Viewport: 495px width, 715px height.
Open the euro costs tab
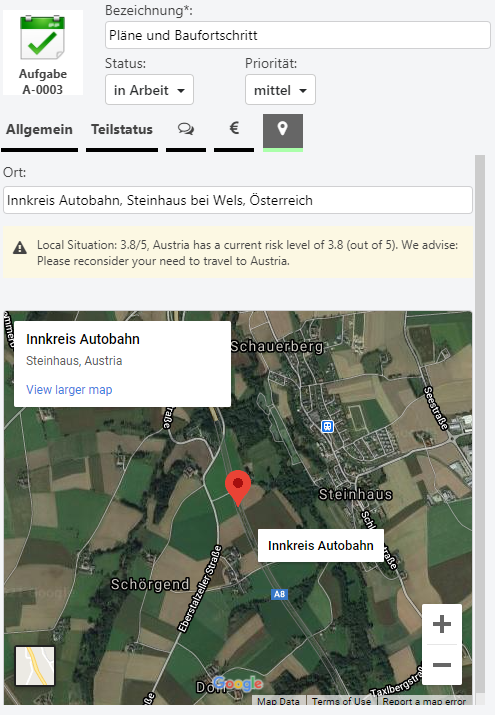(234, 129)
